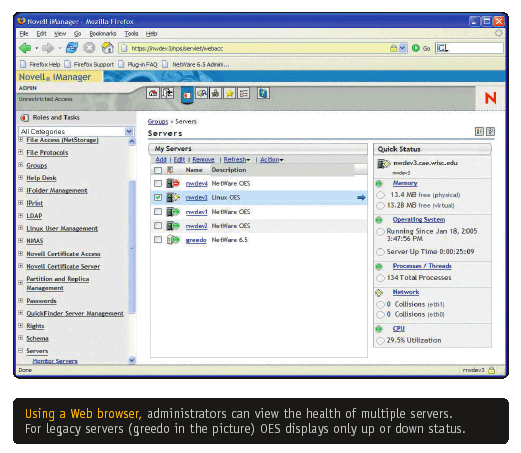Click the status bar padlock icon
Screen dimensions: 521x453
tap(491, 370)
